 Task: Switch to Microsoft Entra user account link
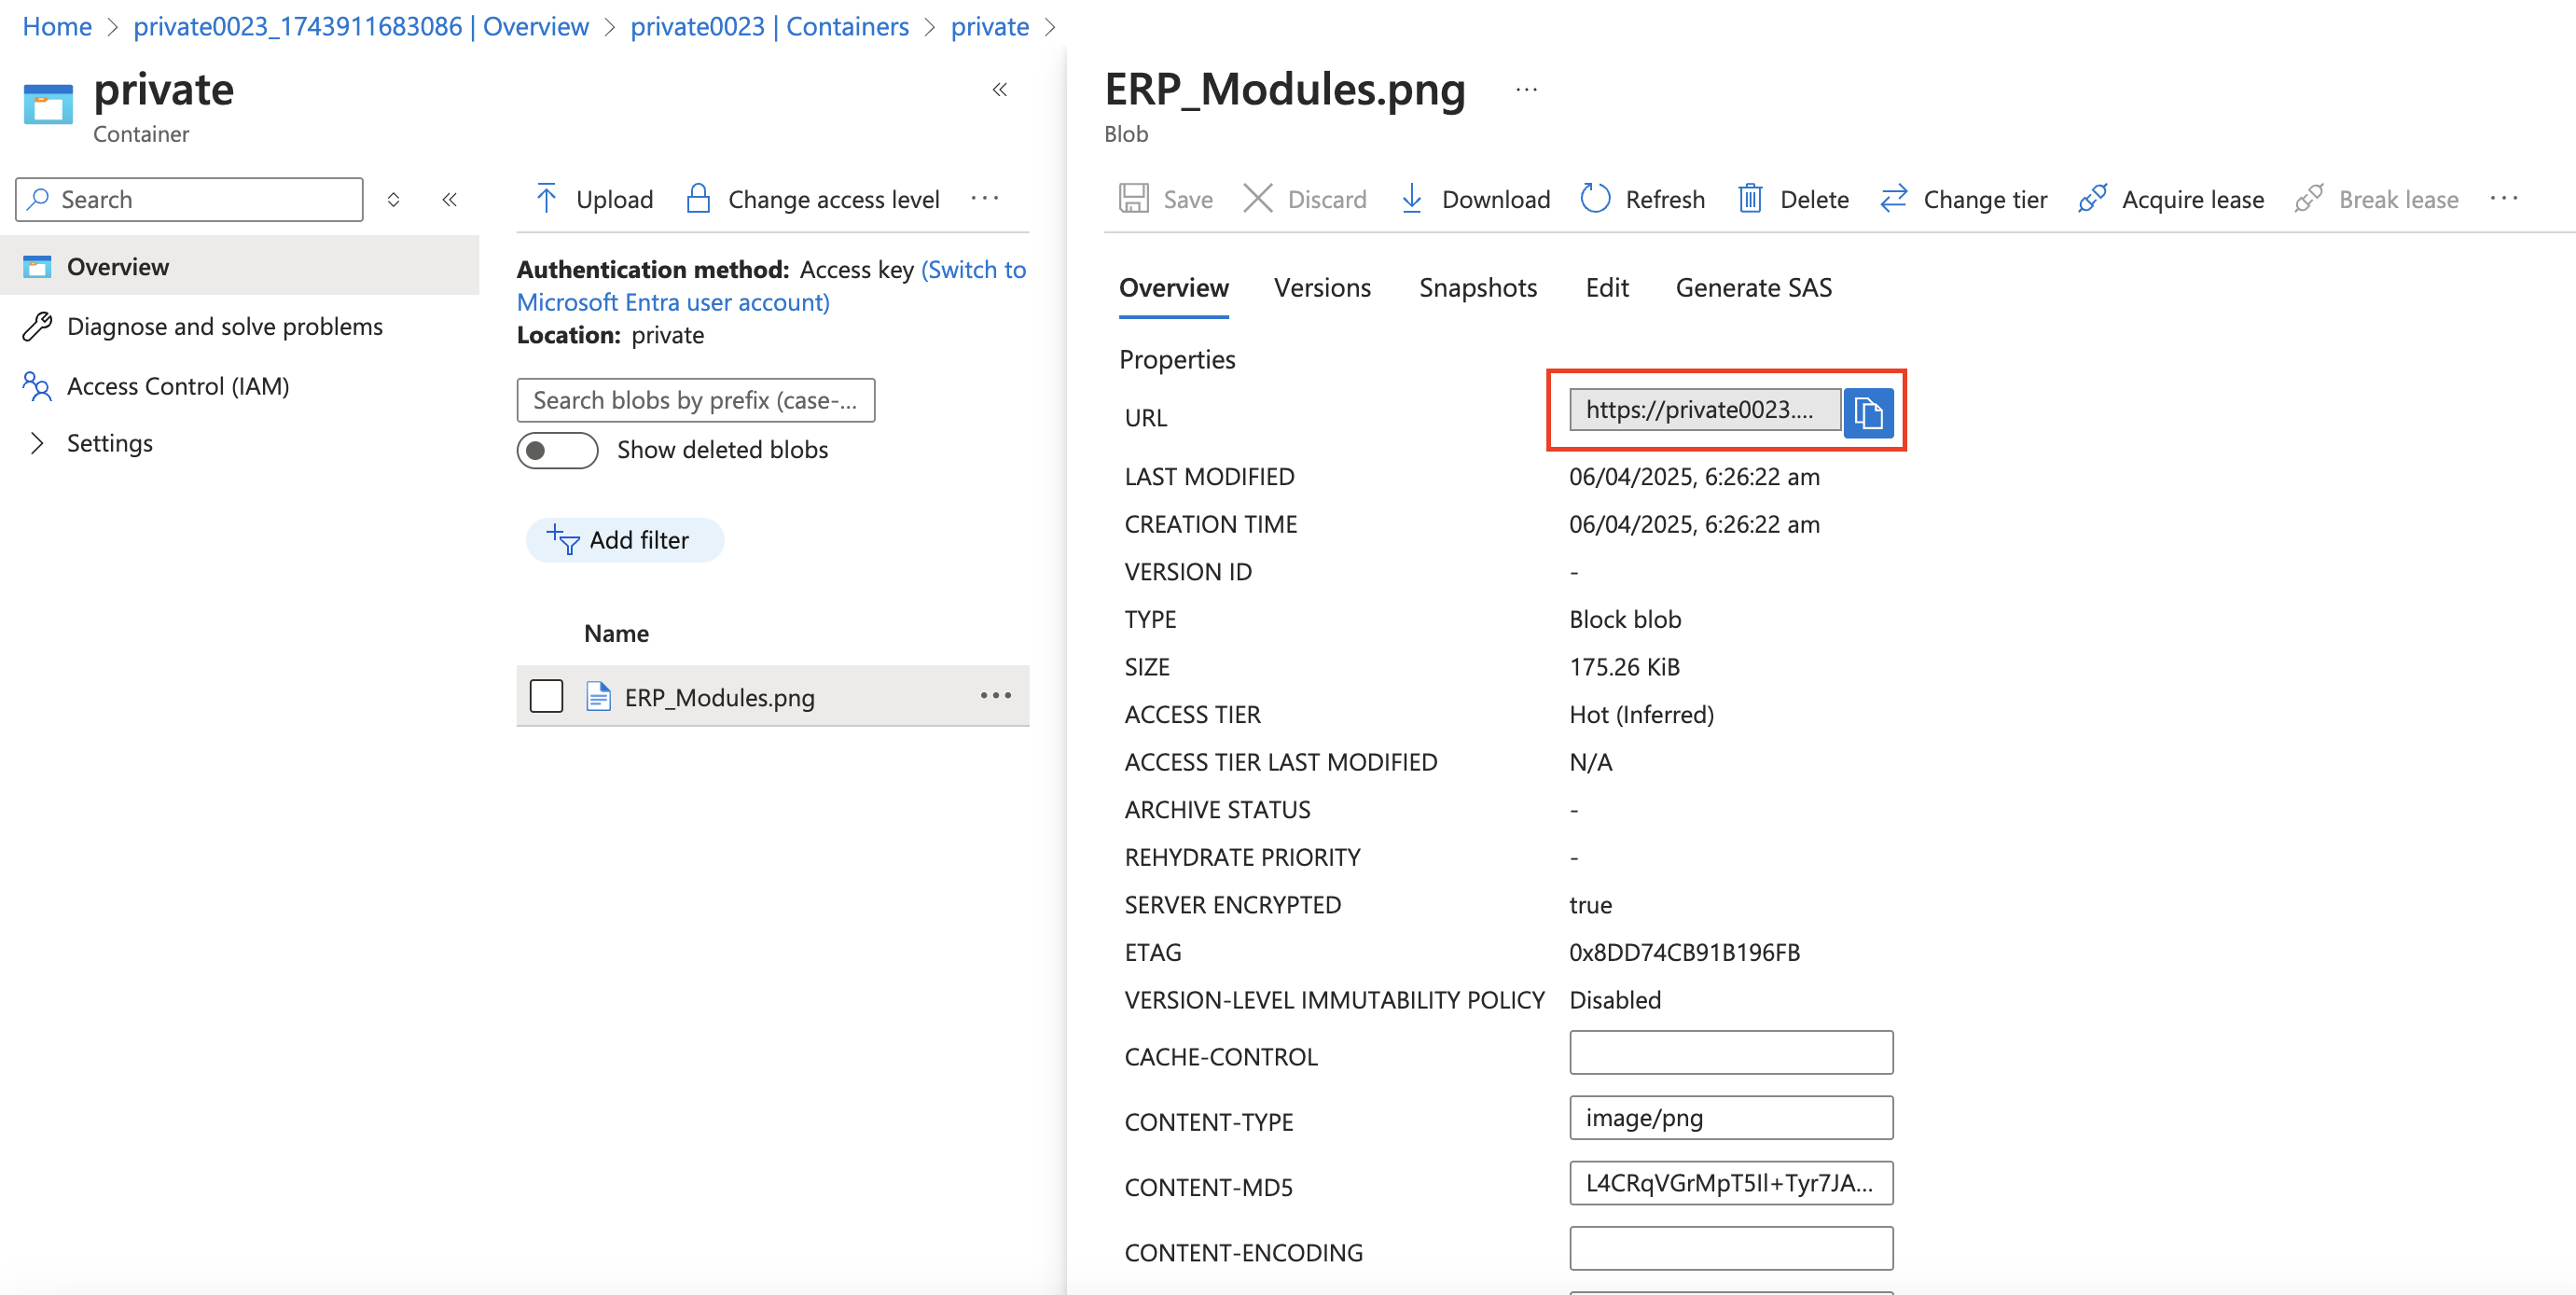click(771, 286)
